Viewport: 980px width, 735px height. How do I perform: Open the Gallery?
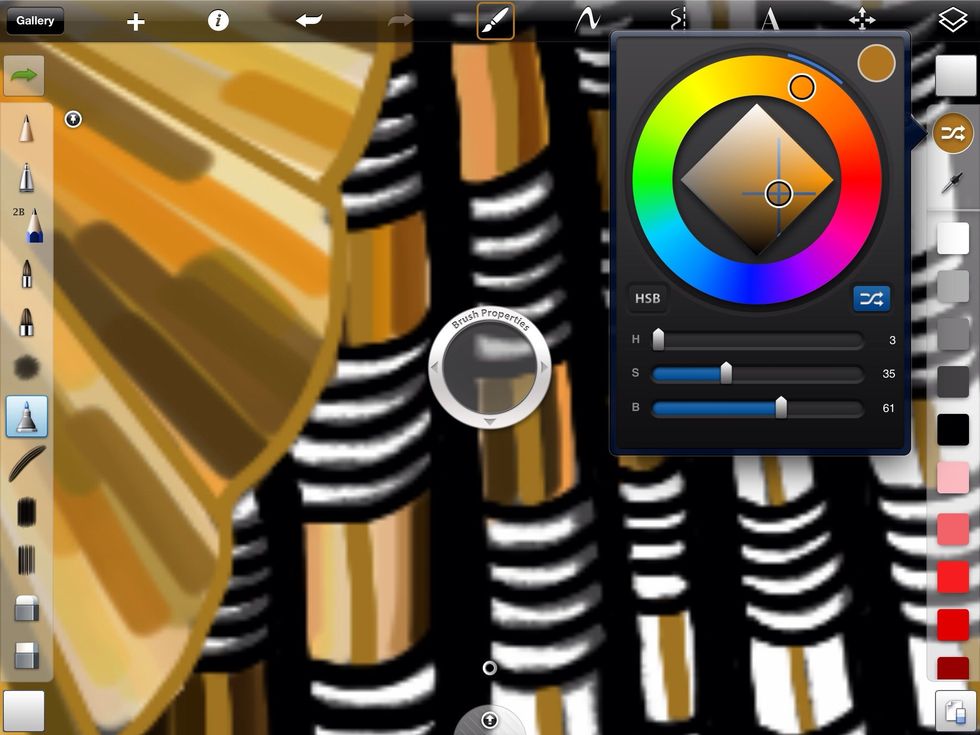(x=34, y=20)
